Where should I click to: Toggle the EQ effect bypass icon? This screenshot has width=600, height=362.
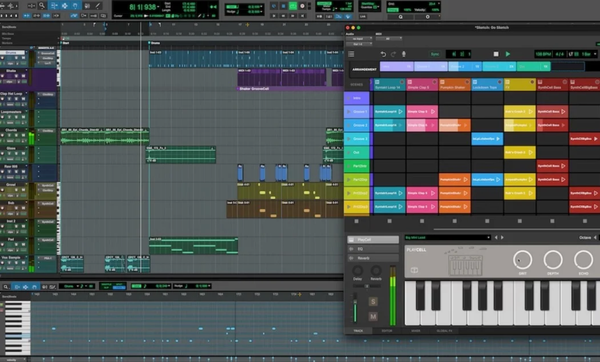[351, 249]
